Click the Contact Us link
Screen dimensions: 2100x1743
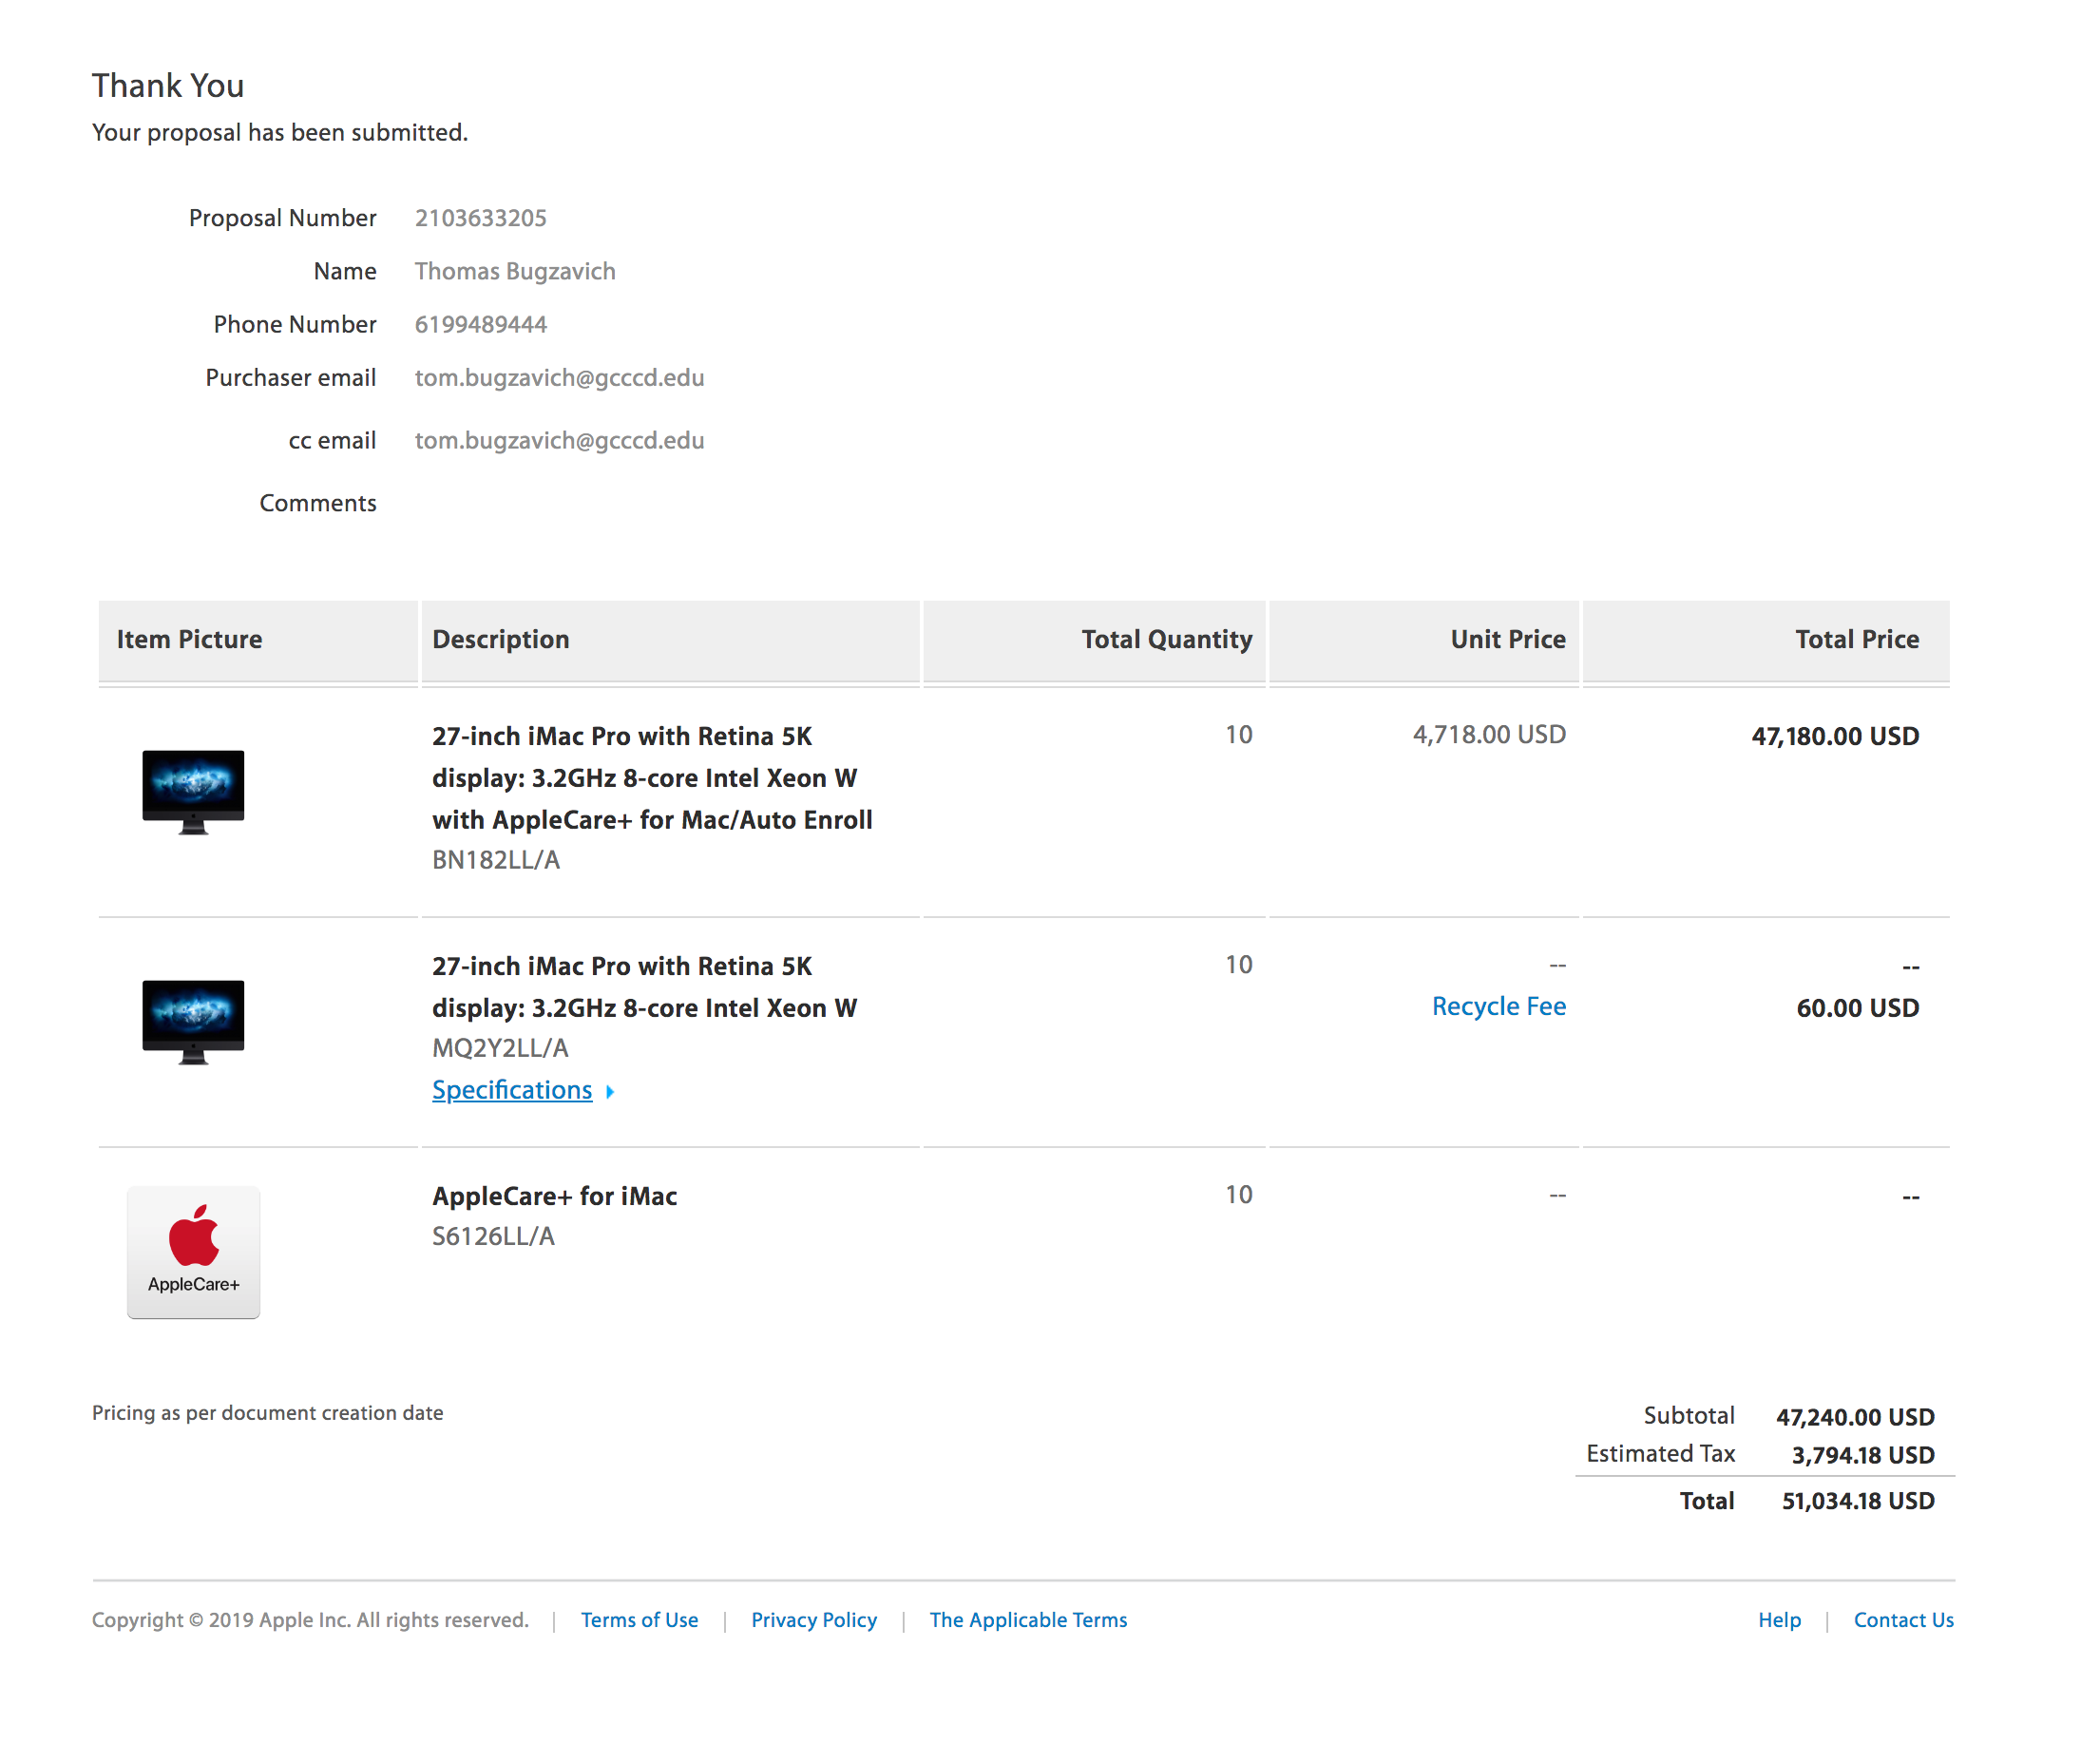[x=1903, y=1620]
